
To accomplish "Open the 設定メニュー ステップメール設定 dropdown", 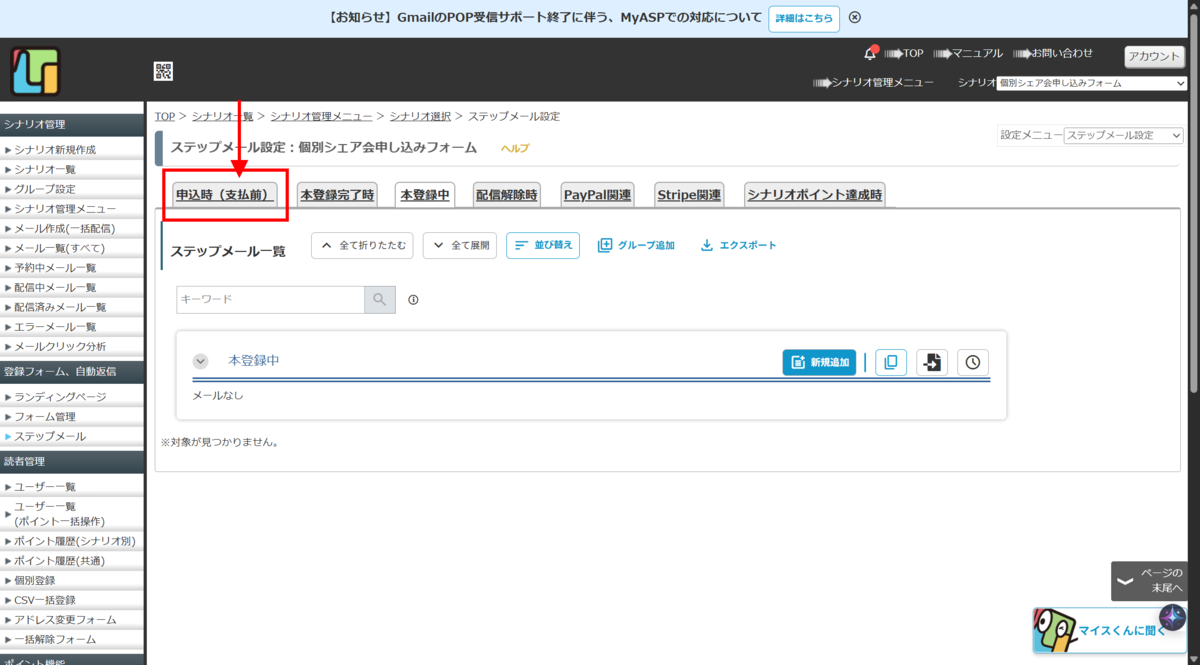I will 1123,135.
